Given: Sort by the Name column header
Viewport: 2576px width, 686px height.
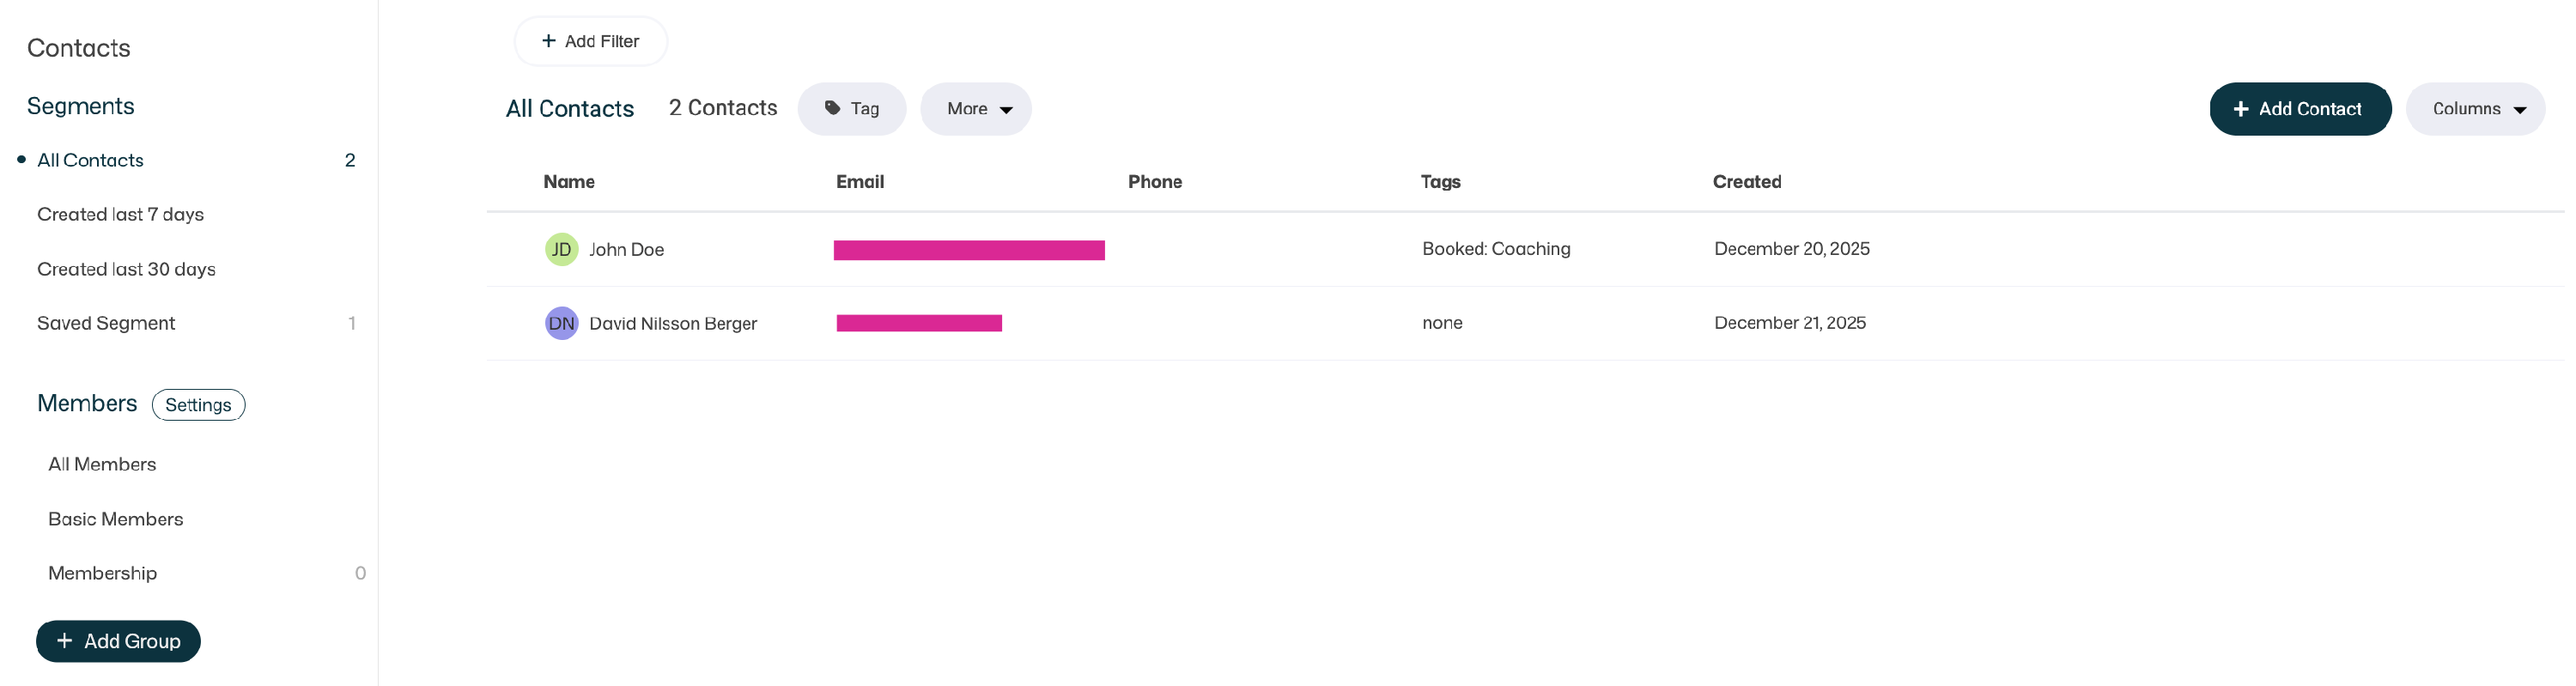Looking at the screenshot, I should pyautogui.click(x=569, y=182).
